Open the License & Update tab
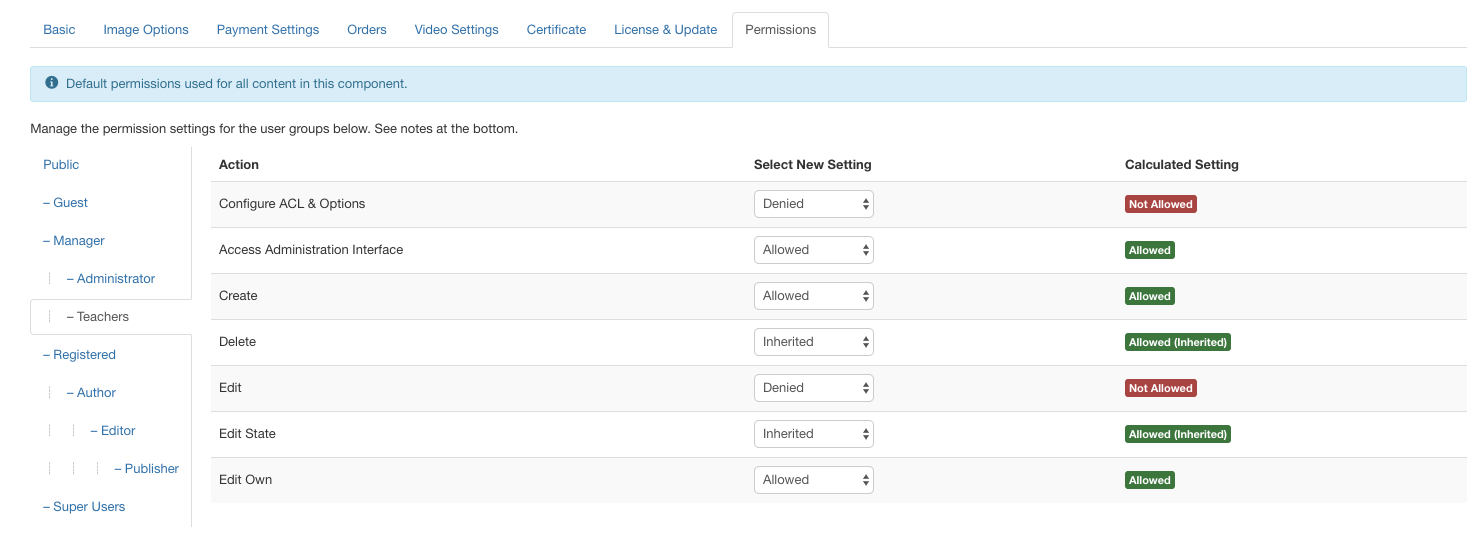The height and width of the screenshot is (536, 1481). [x=665, y=30]
